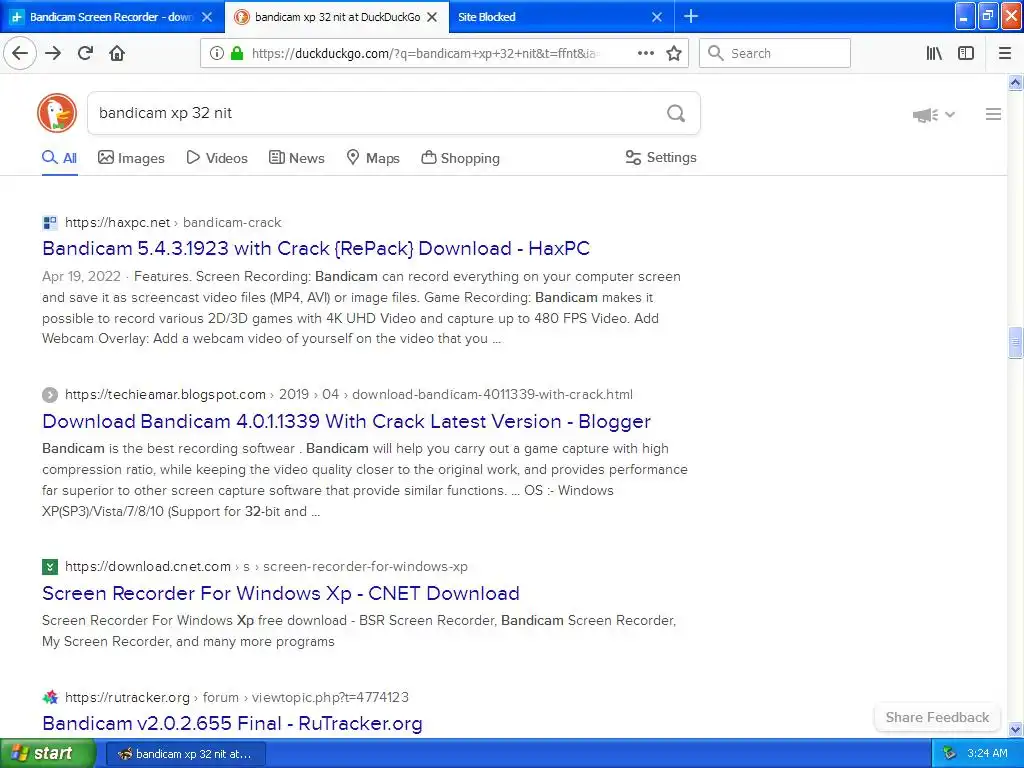Click the page scrollbar down arrow
This screenshot has height=768, width=1024.
pyautogui.click(x=1015, y=729)
